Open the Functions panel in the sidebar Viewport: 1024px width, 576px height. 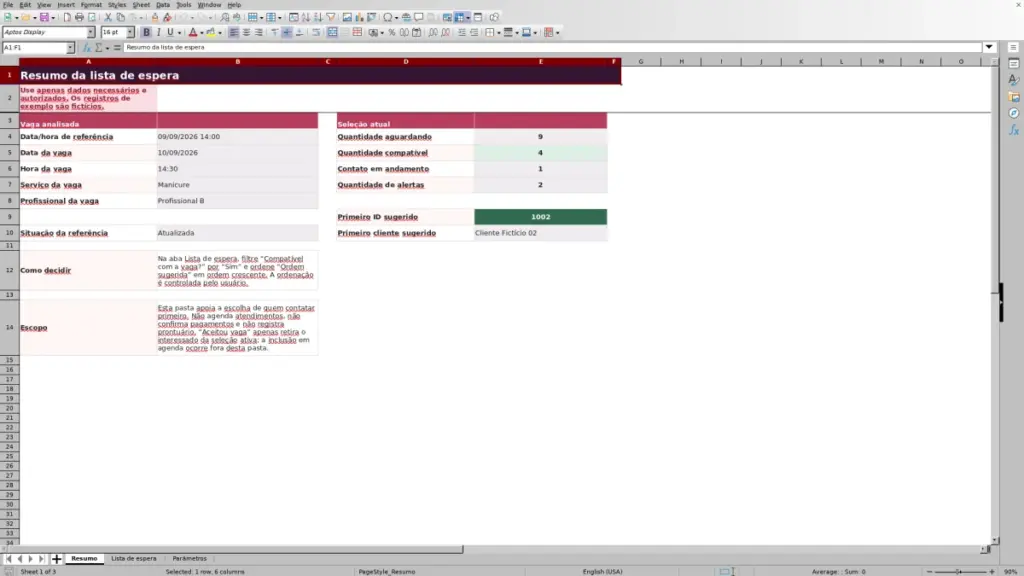tap(1014, 131)
